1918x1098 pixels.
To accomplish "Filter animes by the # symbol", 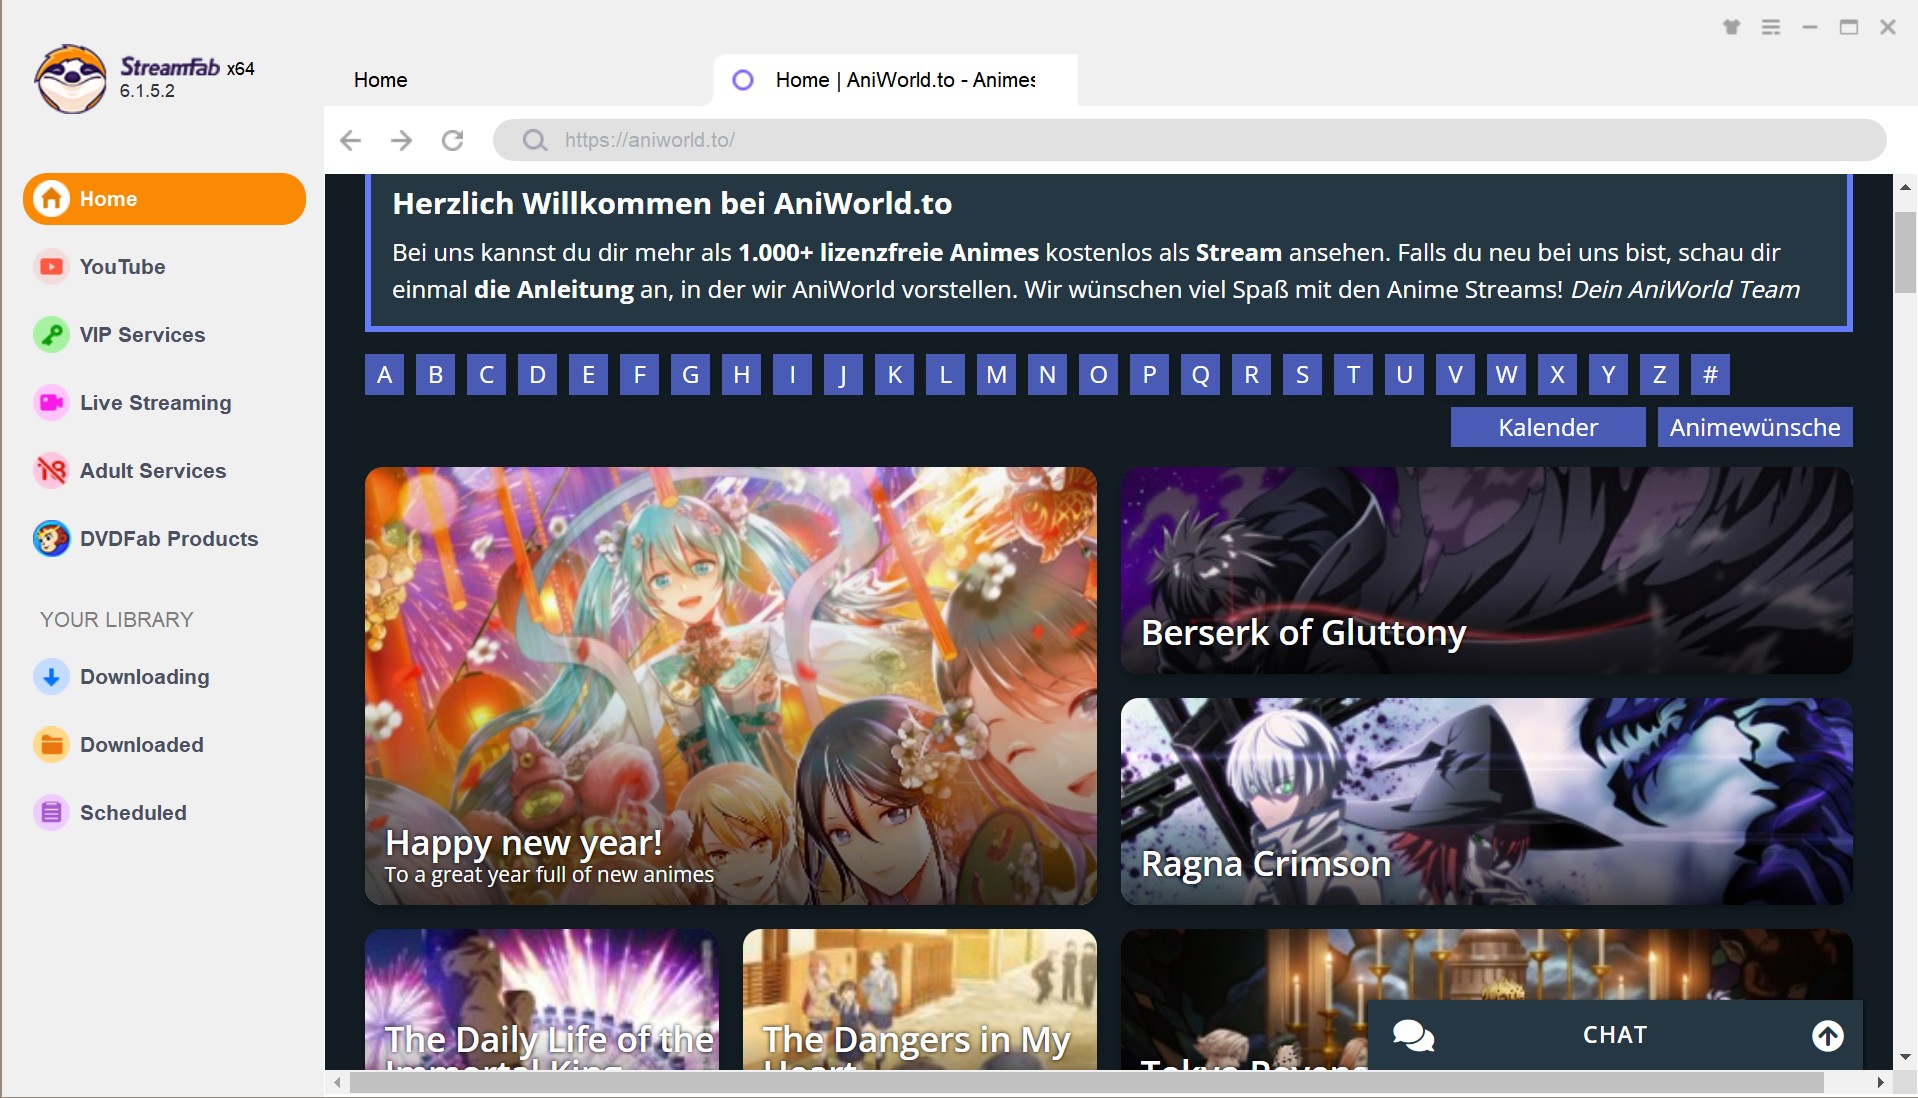I will 1711,375.
